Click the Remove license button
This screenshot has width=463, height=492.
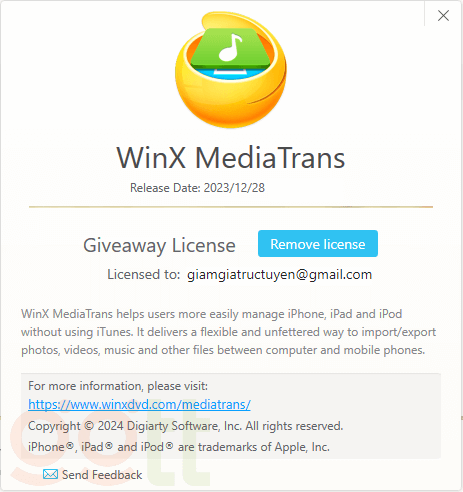coord(318,244)
